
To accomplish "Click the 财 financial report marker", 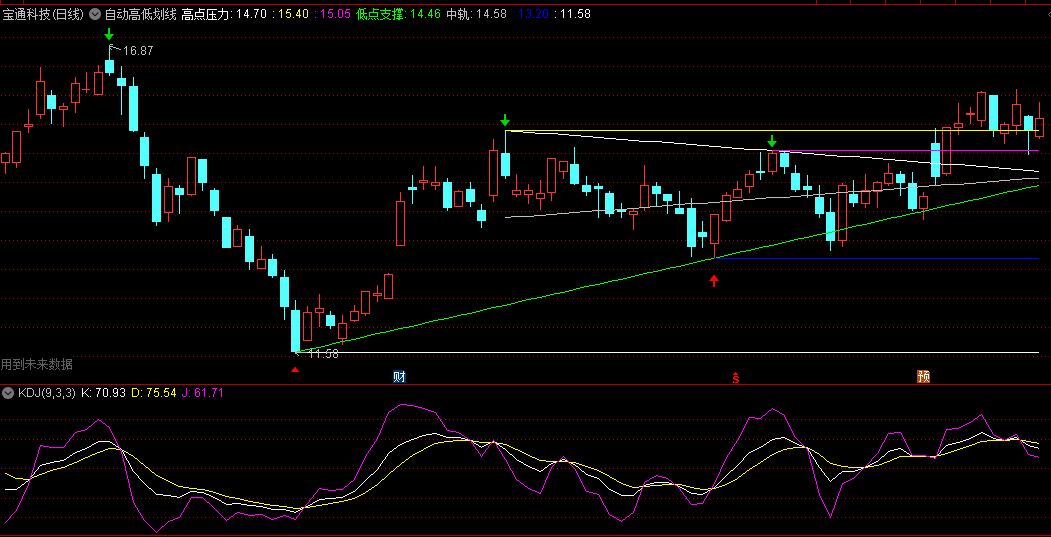I will 399,377.
